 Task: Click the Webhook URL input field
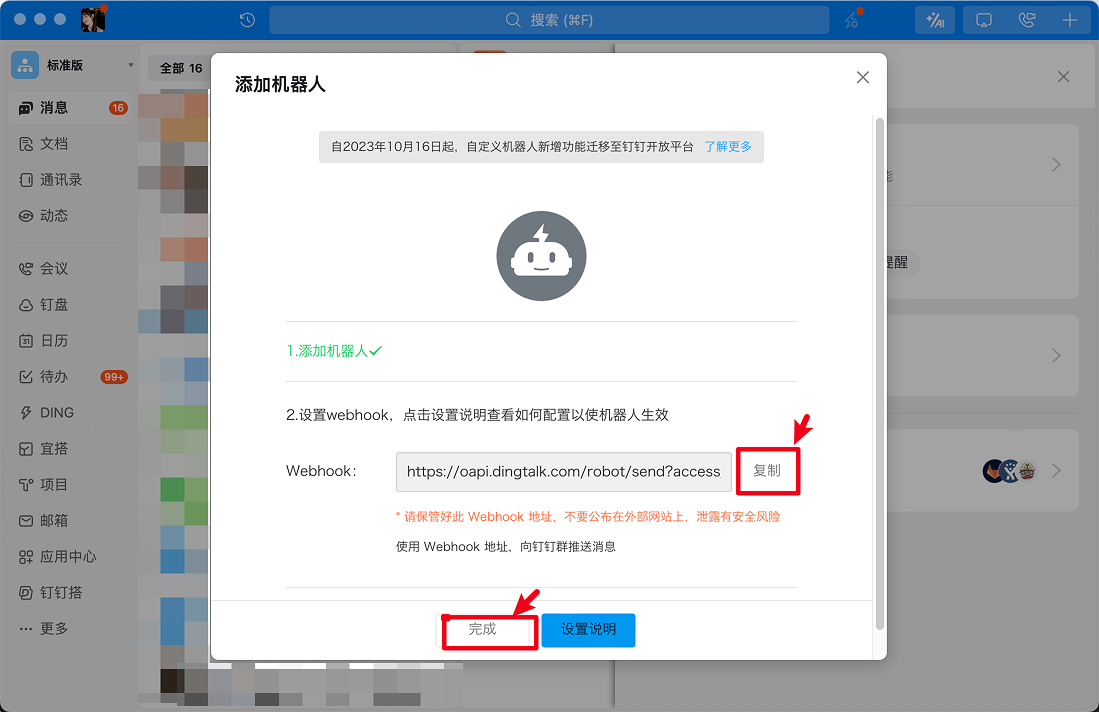click(x=563, y=470)
